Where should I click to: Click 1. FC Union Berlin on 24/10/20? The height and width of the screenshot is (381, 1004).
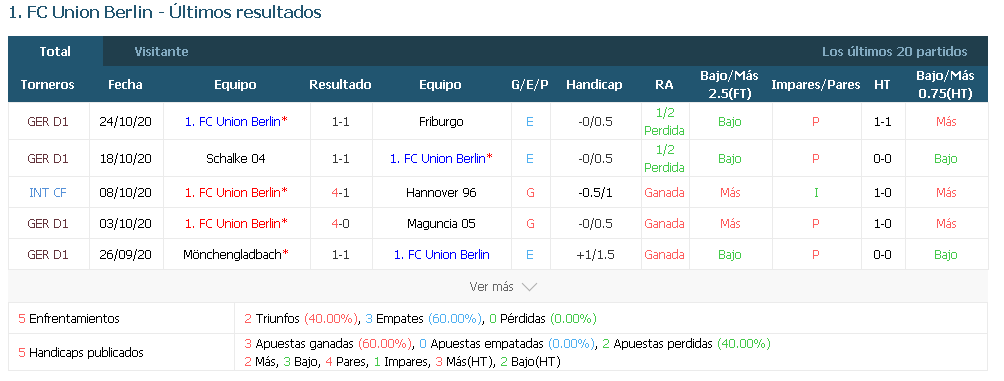(232, 122)
